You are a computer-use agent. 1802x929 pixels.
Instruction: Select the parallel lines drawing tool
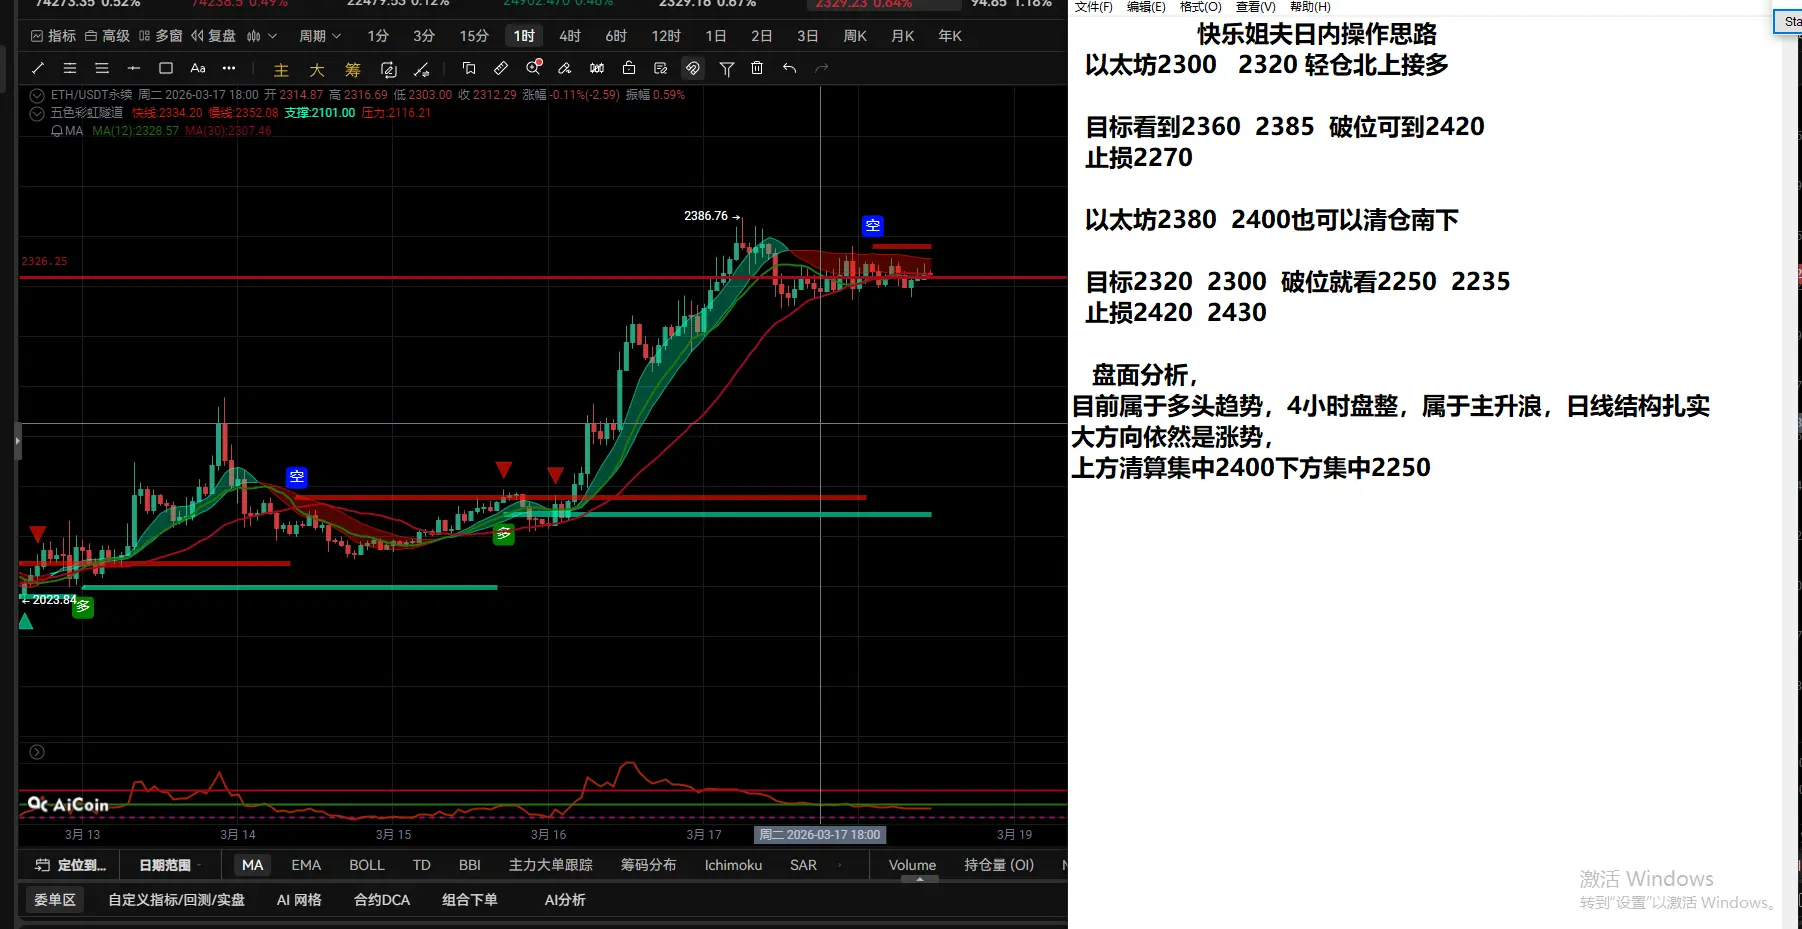(70, 68)
